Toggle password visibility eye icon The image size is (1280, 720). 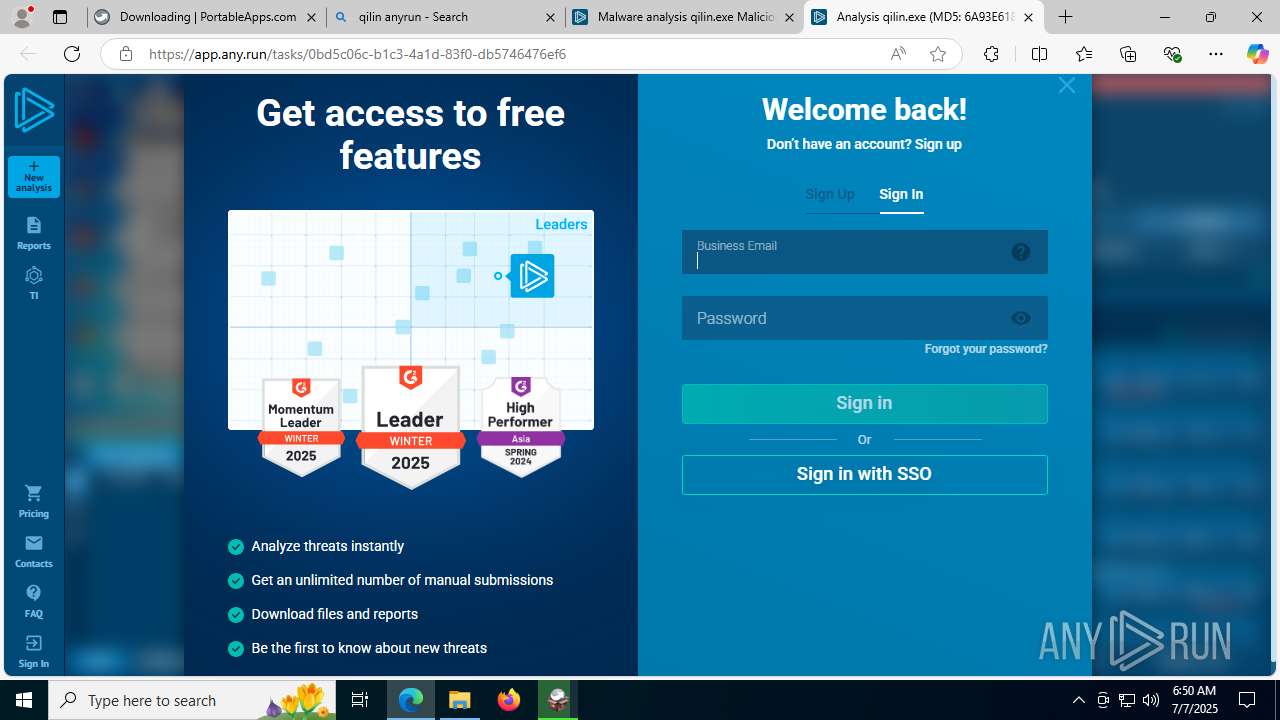coord(1021,318)
